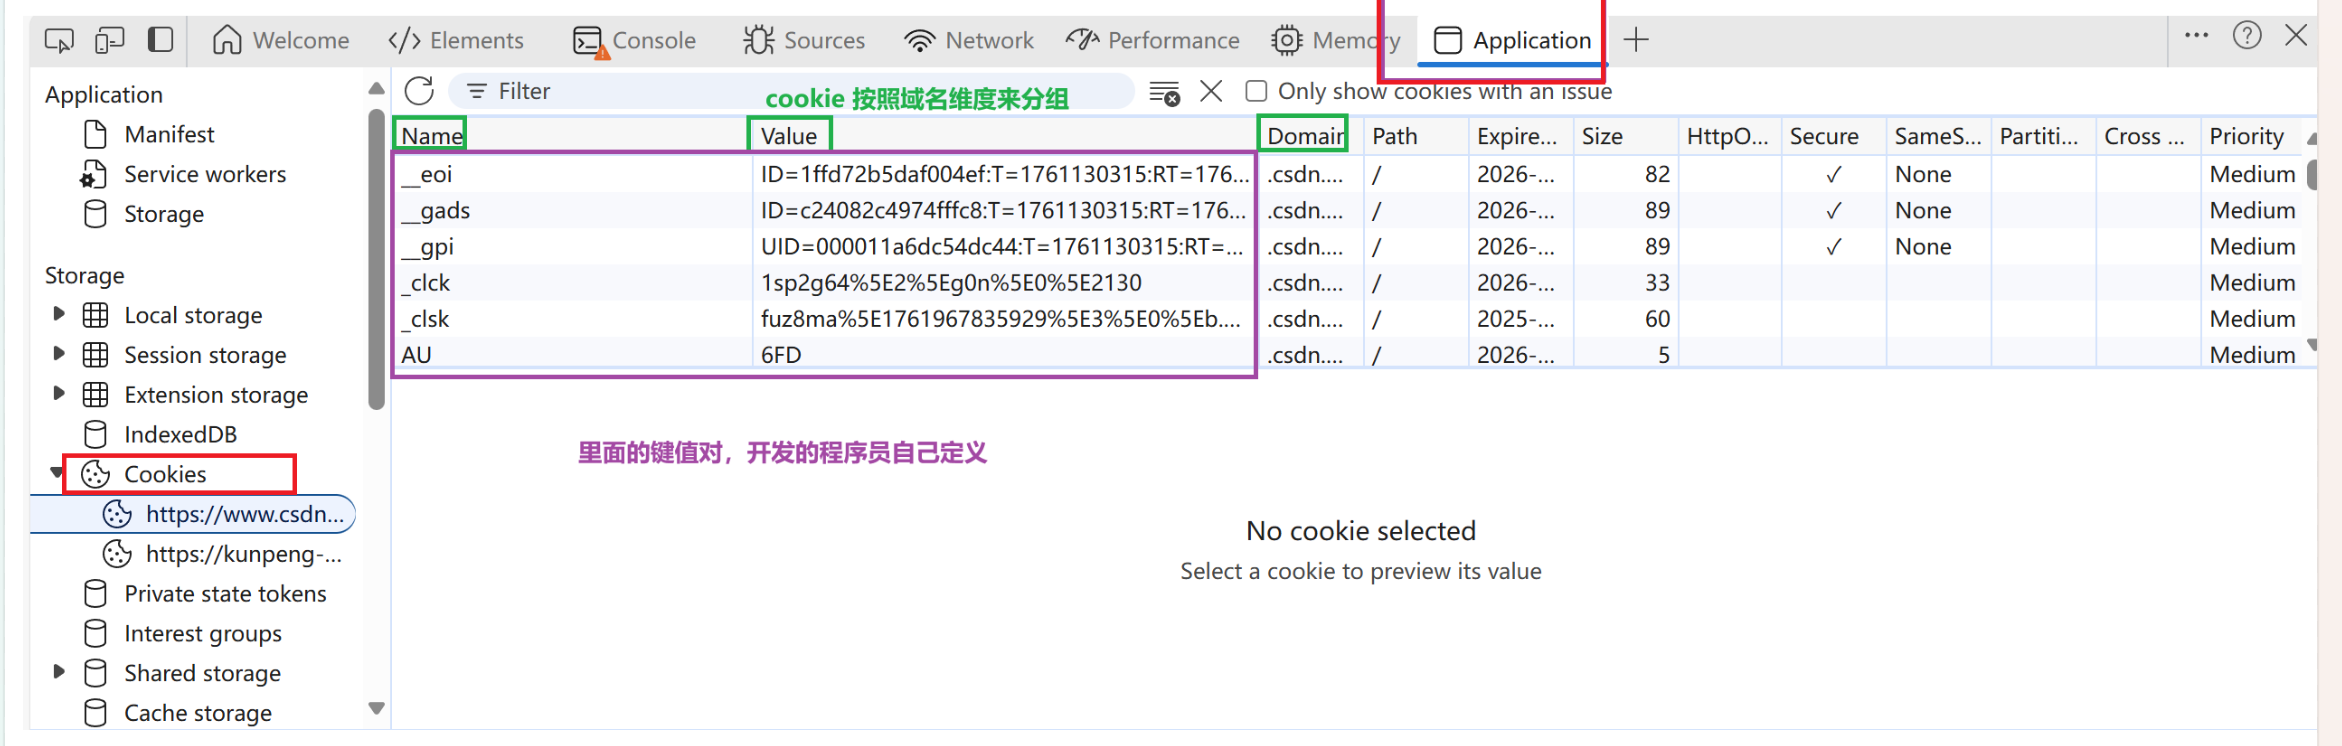Expand the Local storage tree node

pyautogui.click(x=59, y=314)
